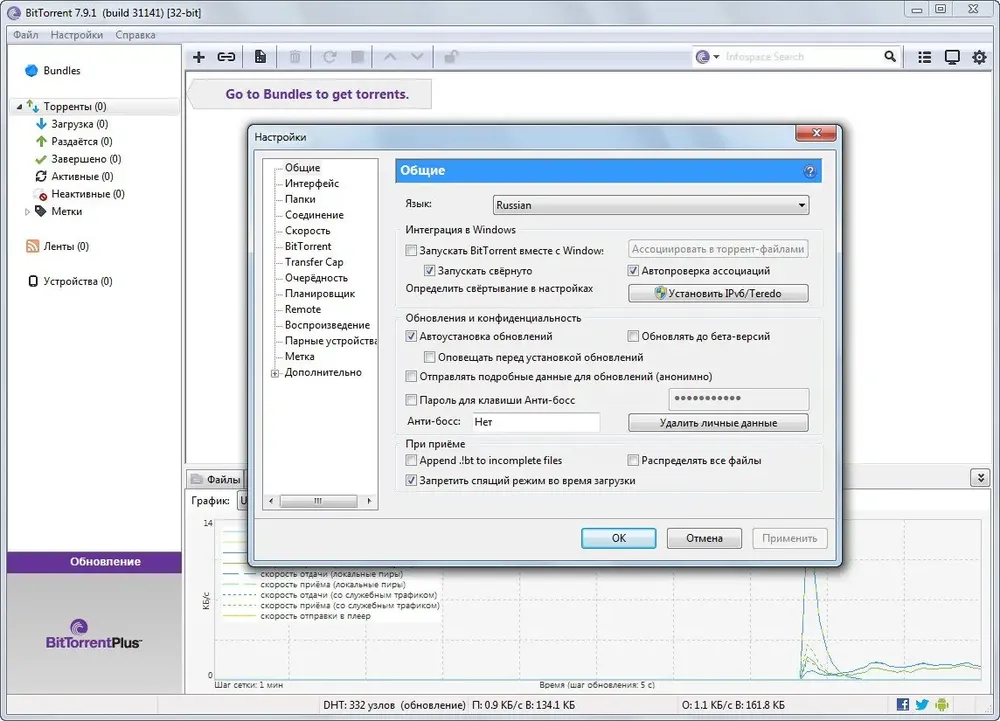The width and height of the screenshot is (1000, 721).
Task: Open the search provider dropdown arrow
Action: pyautogui.click(x=716, y=57)
